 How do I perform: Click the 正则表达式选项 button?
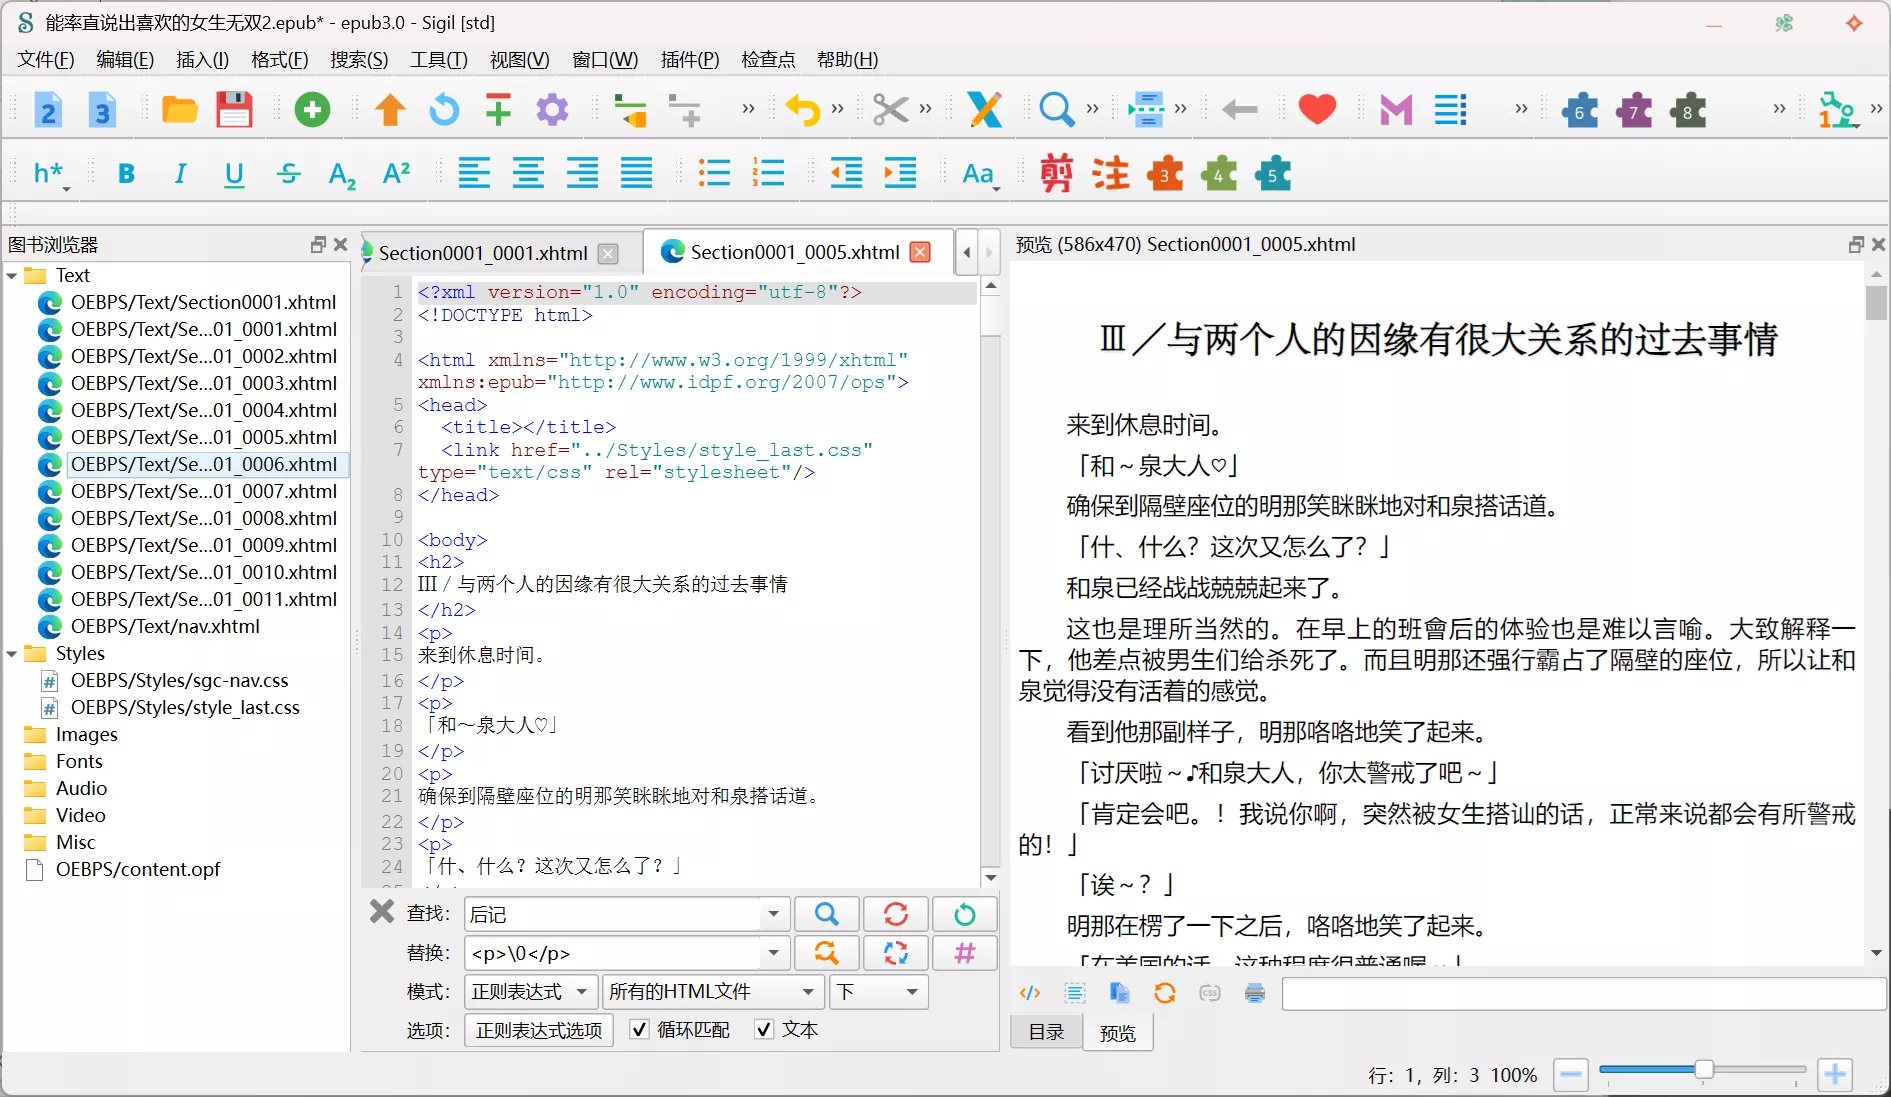coord(539,1030)
